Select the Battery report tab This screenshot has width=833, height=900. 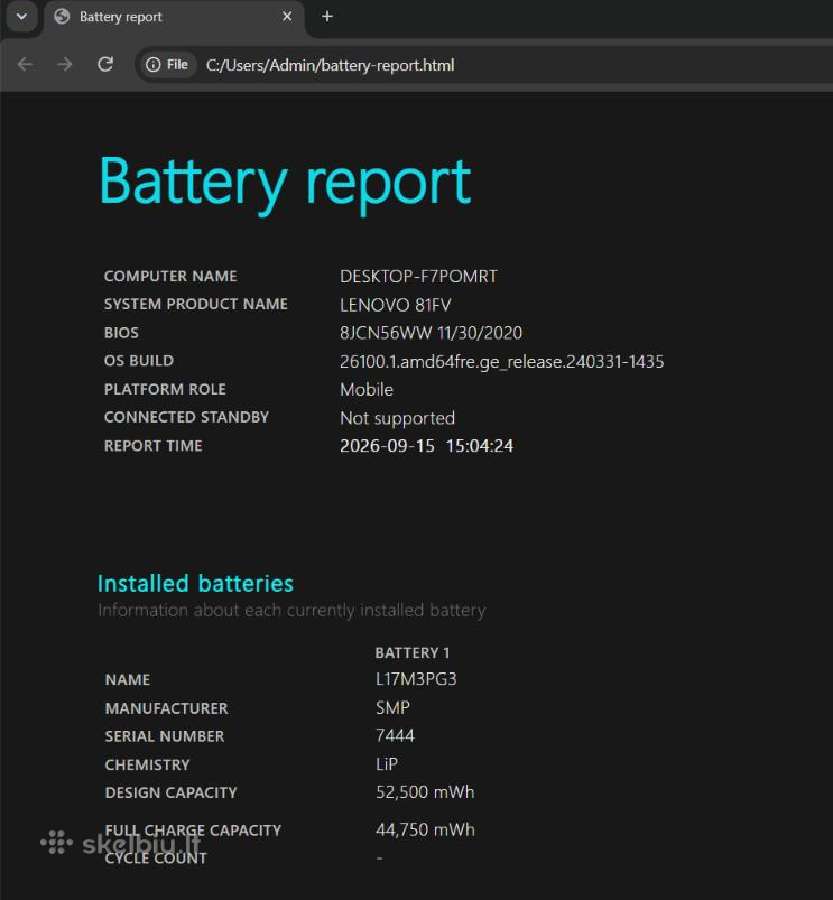[x=174, y=17]
